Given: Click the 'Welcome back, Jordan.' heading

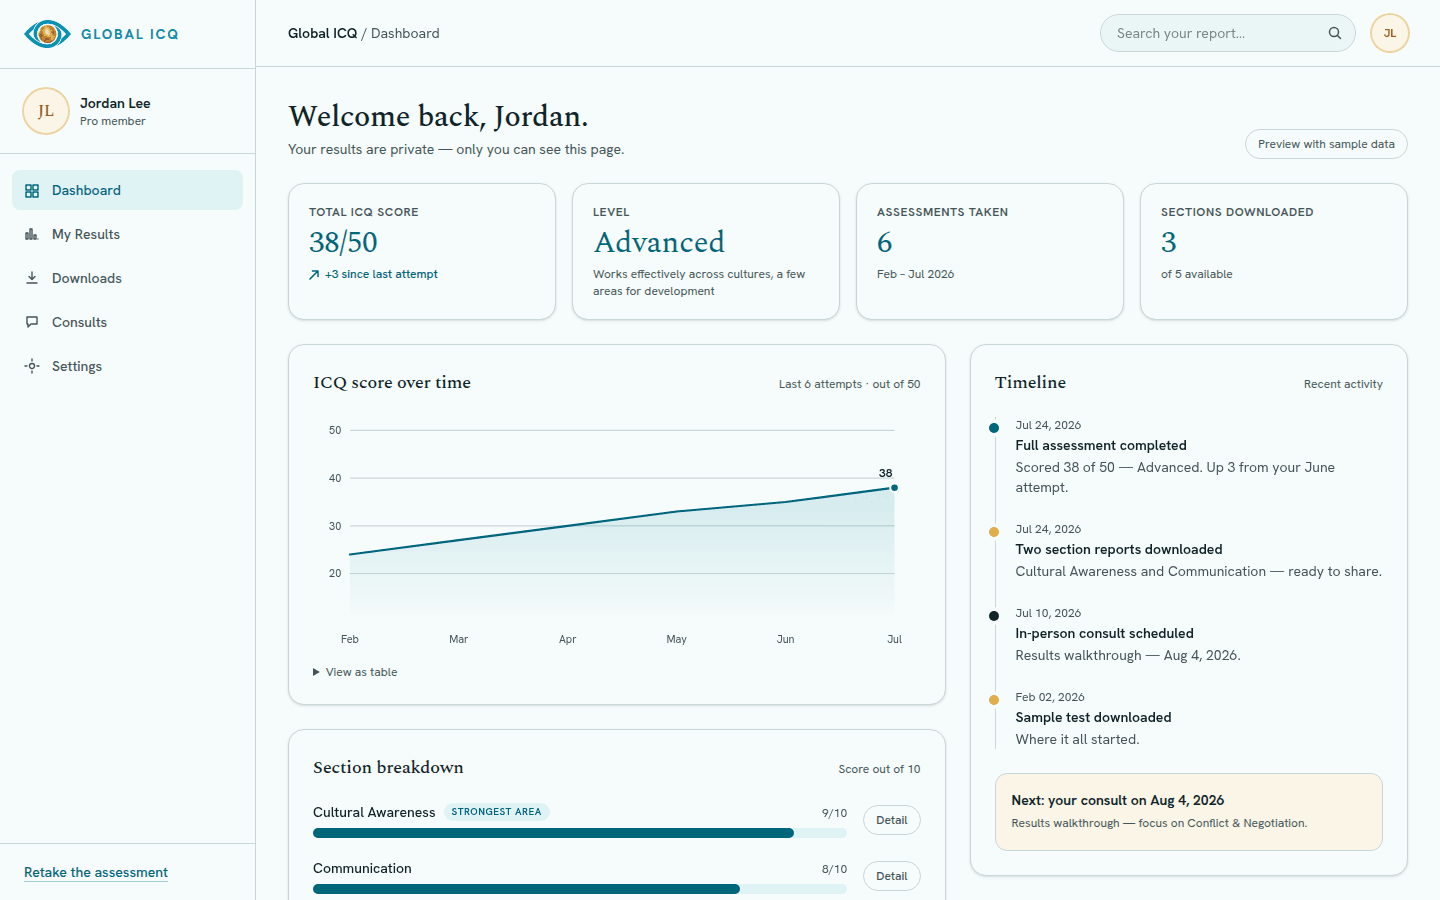Looking at the screenshot, I should pyautogui.click(x=438, y=117).
